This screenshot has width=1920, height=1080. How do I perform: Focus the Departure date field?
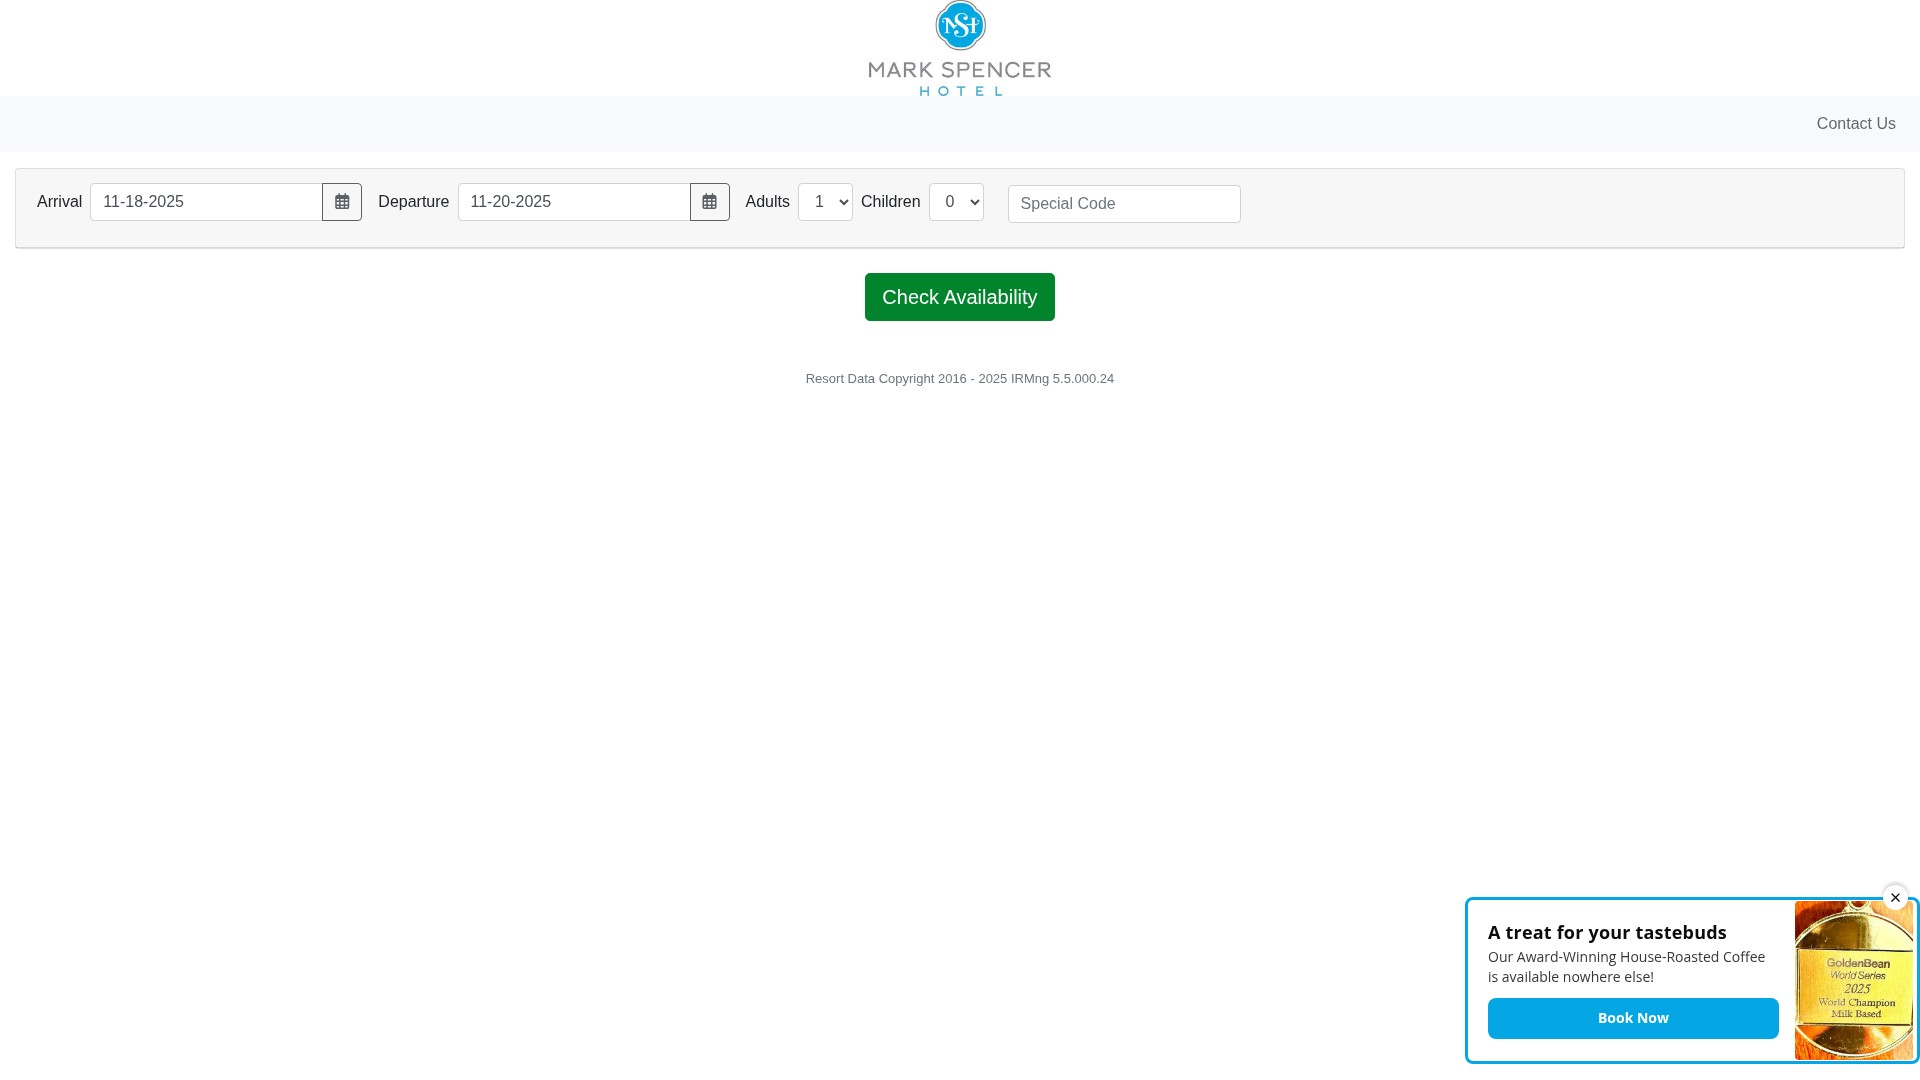(x=574, y=202)
